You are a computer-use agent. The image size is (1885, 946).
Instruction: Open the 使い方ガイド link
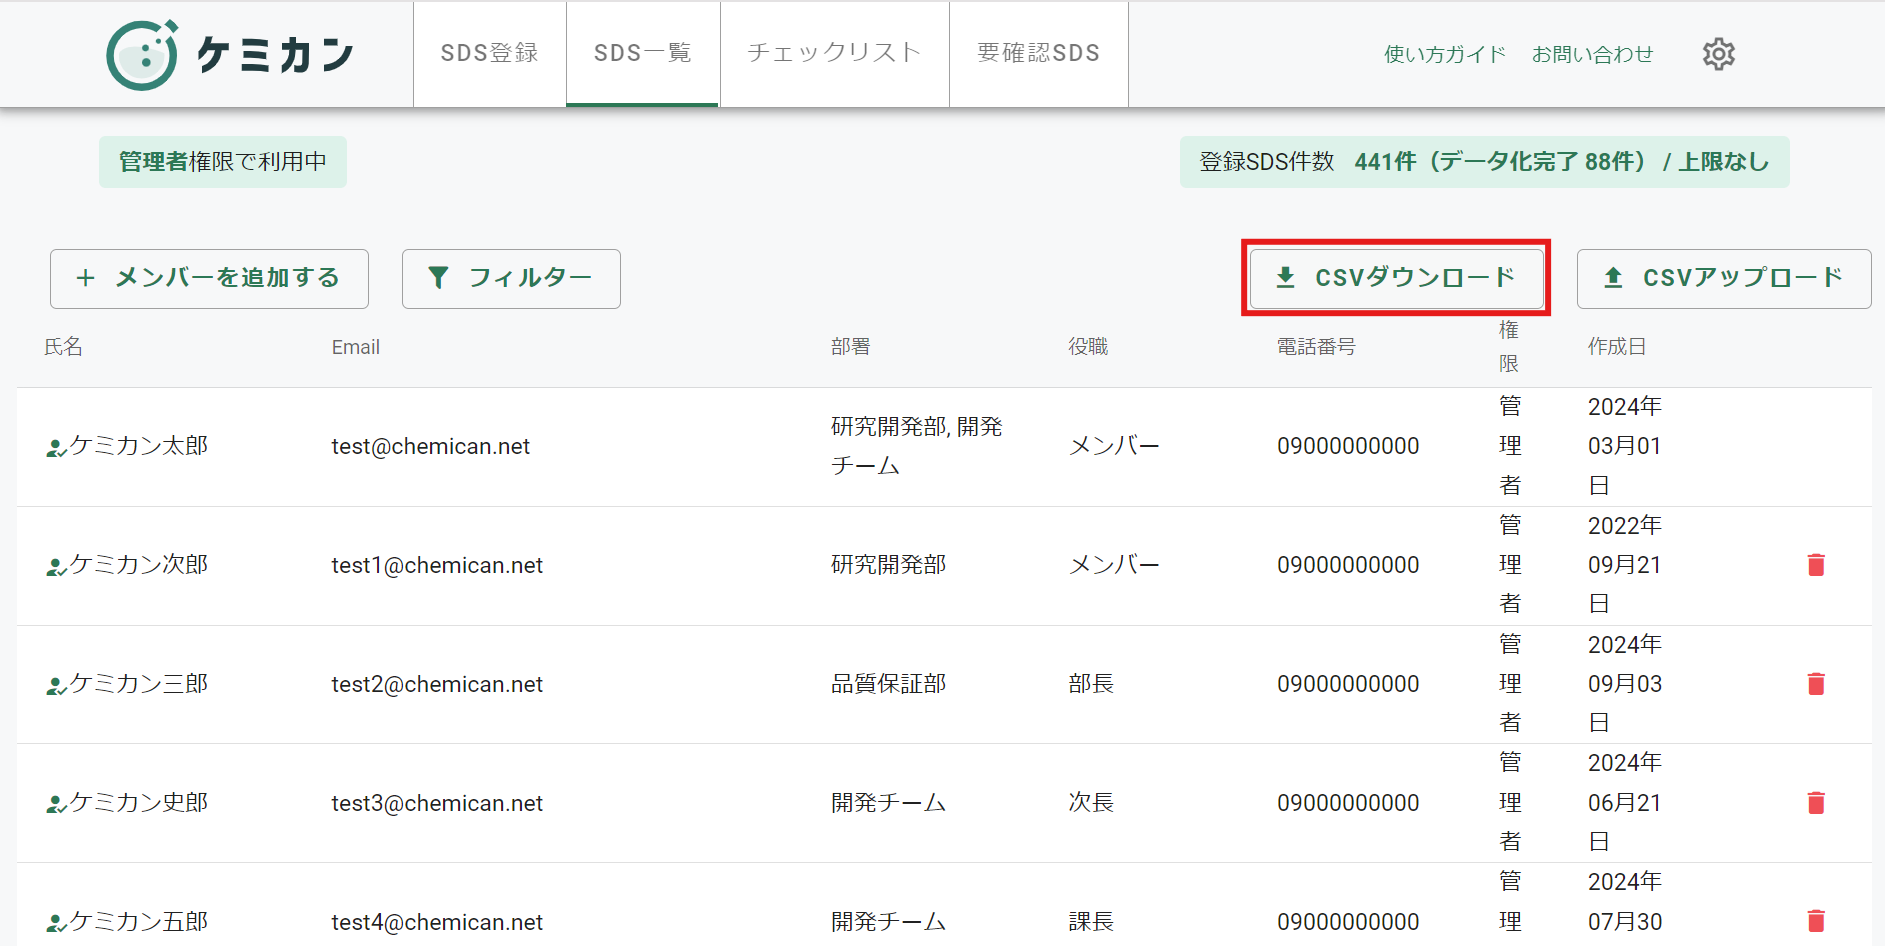(x=1445, y=54)
